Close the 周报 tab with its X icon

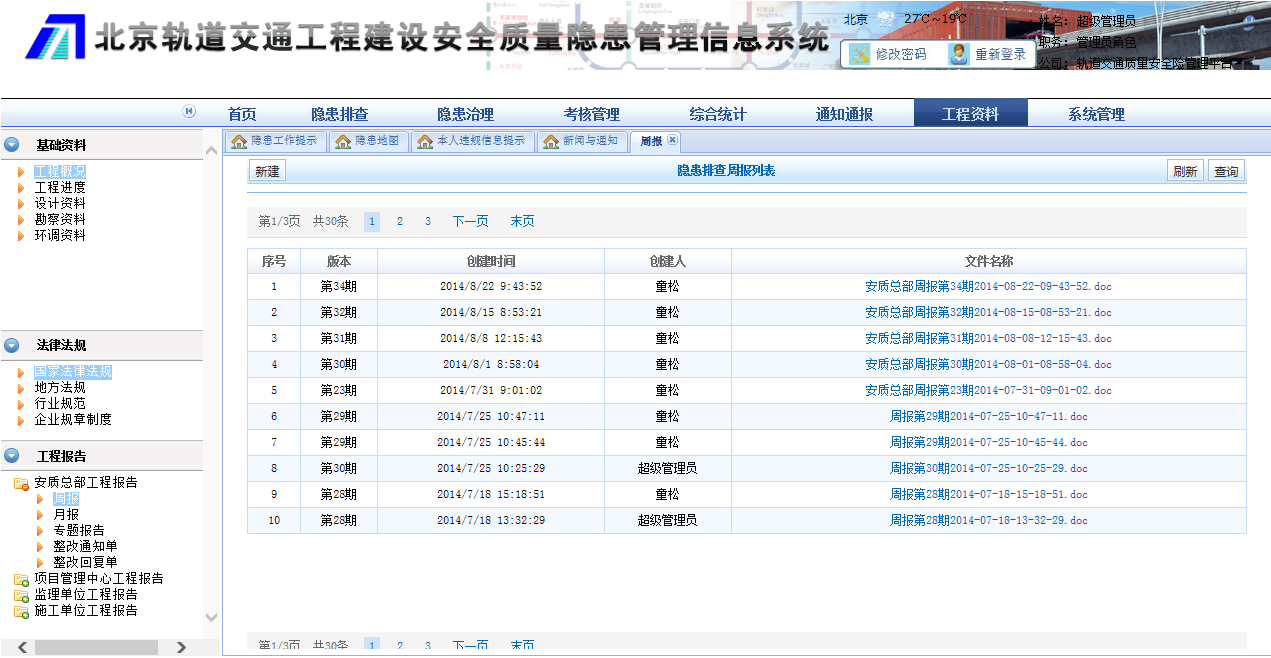tap(673, 140)
